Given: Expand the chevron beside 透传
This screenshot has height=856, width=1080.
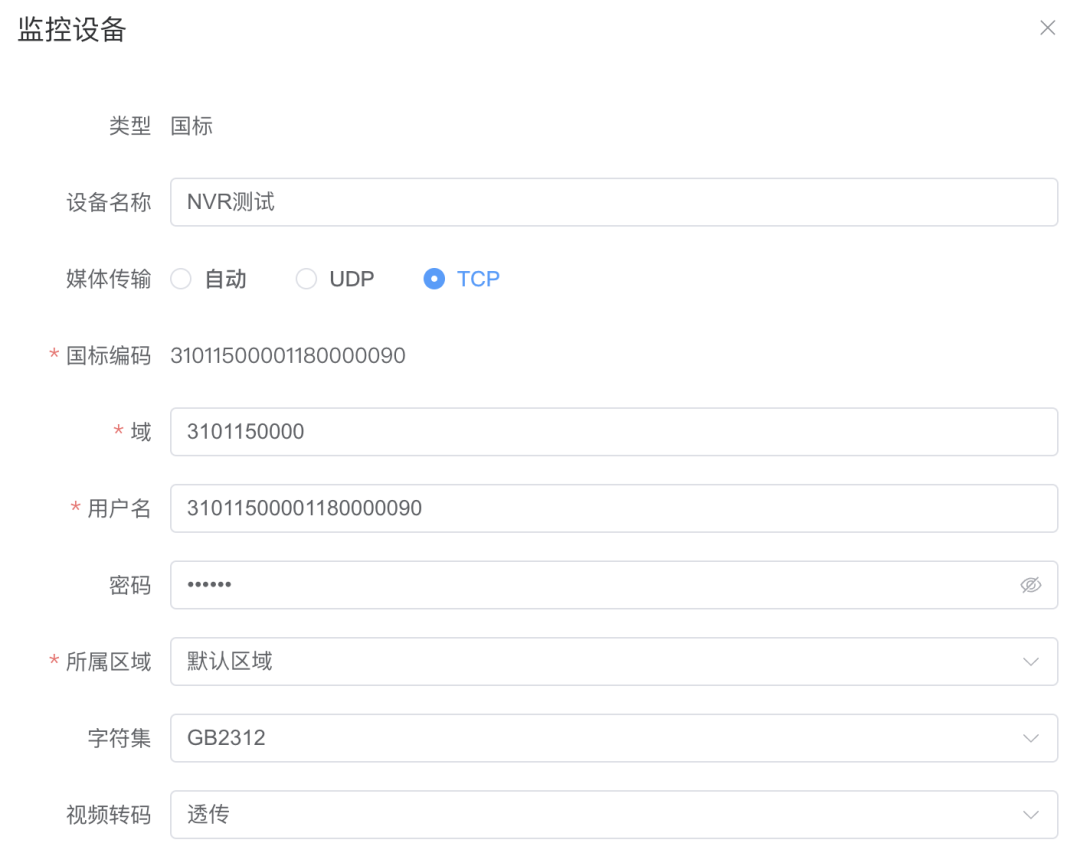Looking at the screenshot, I should click(1033, 815).
